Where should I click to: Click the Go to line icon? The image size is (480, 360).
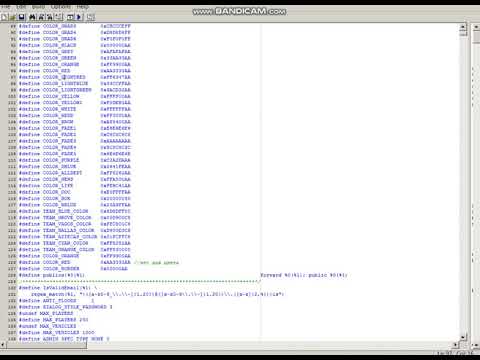pyautogui.click(x=58, y=17)
